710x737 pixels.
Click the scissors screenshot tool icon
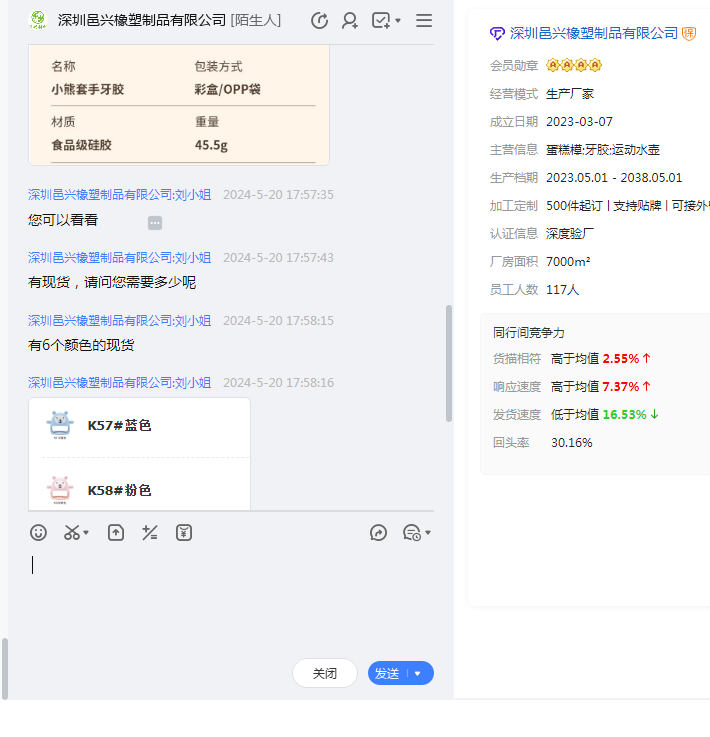coord(71,533)
